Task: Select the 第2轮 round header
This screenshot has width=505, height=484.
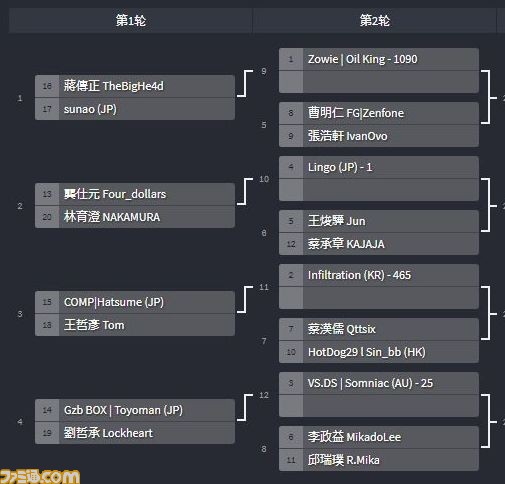Action: pos(374,21)
